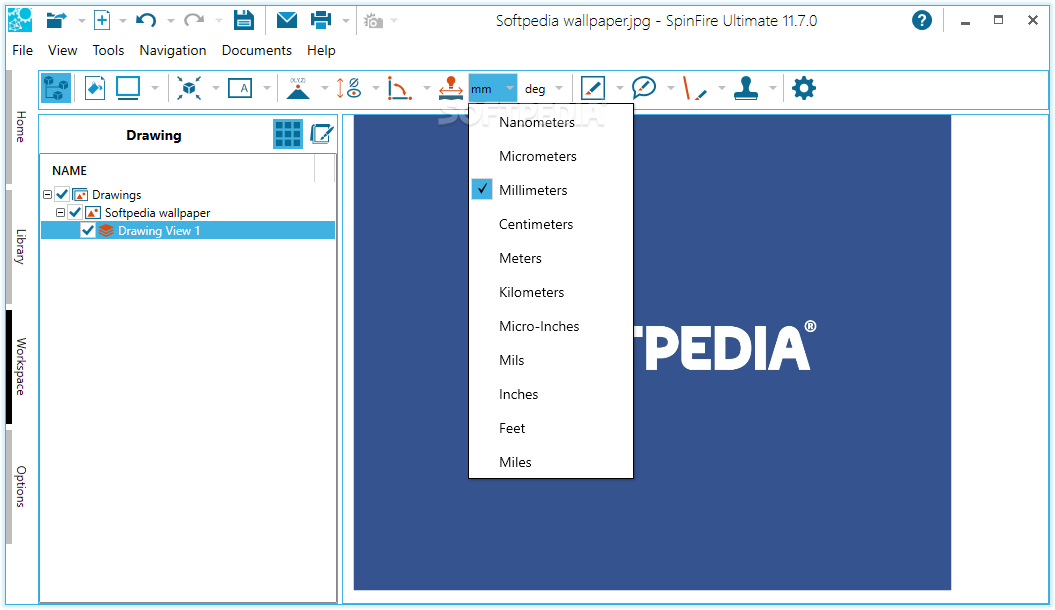Click the Redo arrow icon

pyautogui.click(x=194, y=20)
